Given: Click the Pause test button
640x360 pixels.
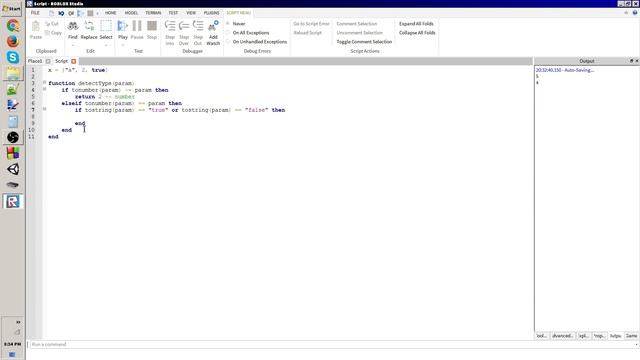Looking at the screenshot, I should tap(137, 27).
